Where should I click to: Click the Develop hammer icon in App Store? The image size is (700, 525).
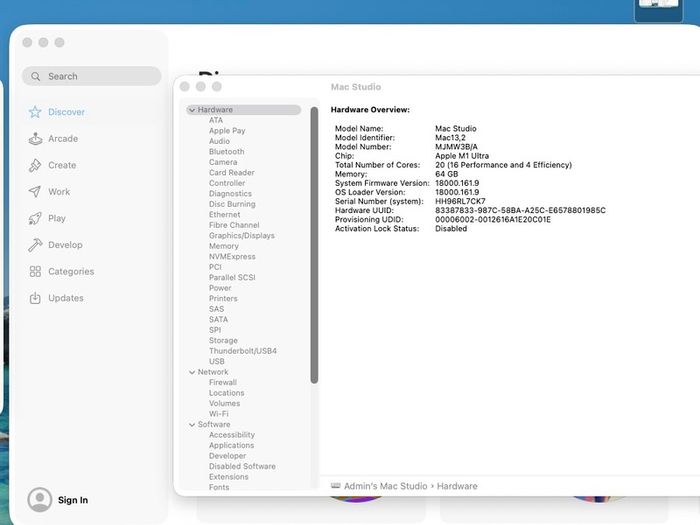[35, 245]
